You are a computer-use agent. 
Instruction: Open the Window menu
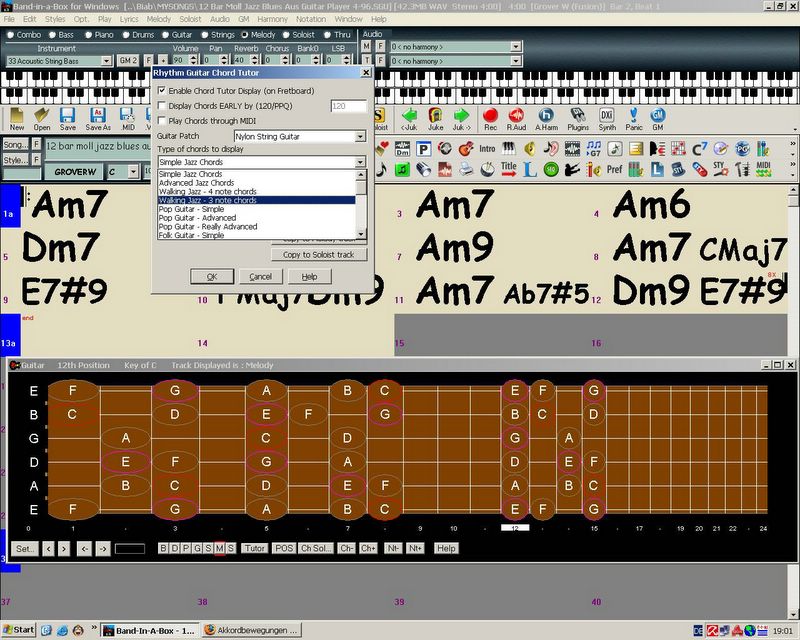click(348, 19)
